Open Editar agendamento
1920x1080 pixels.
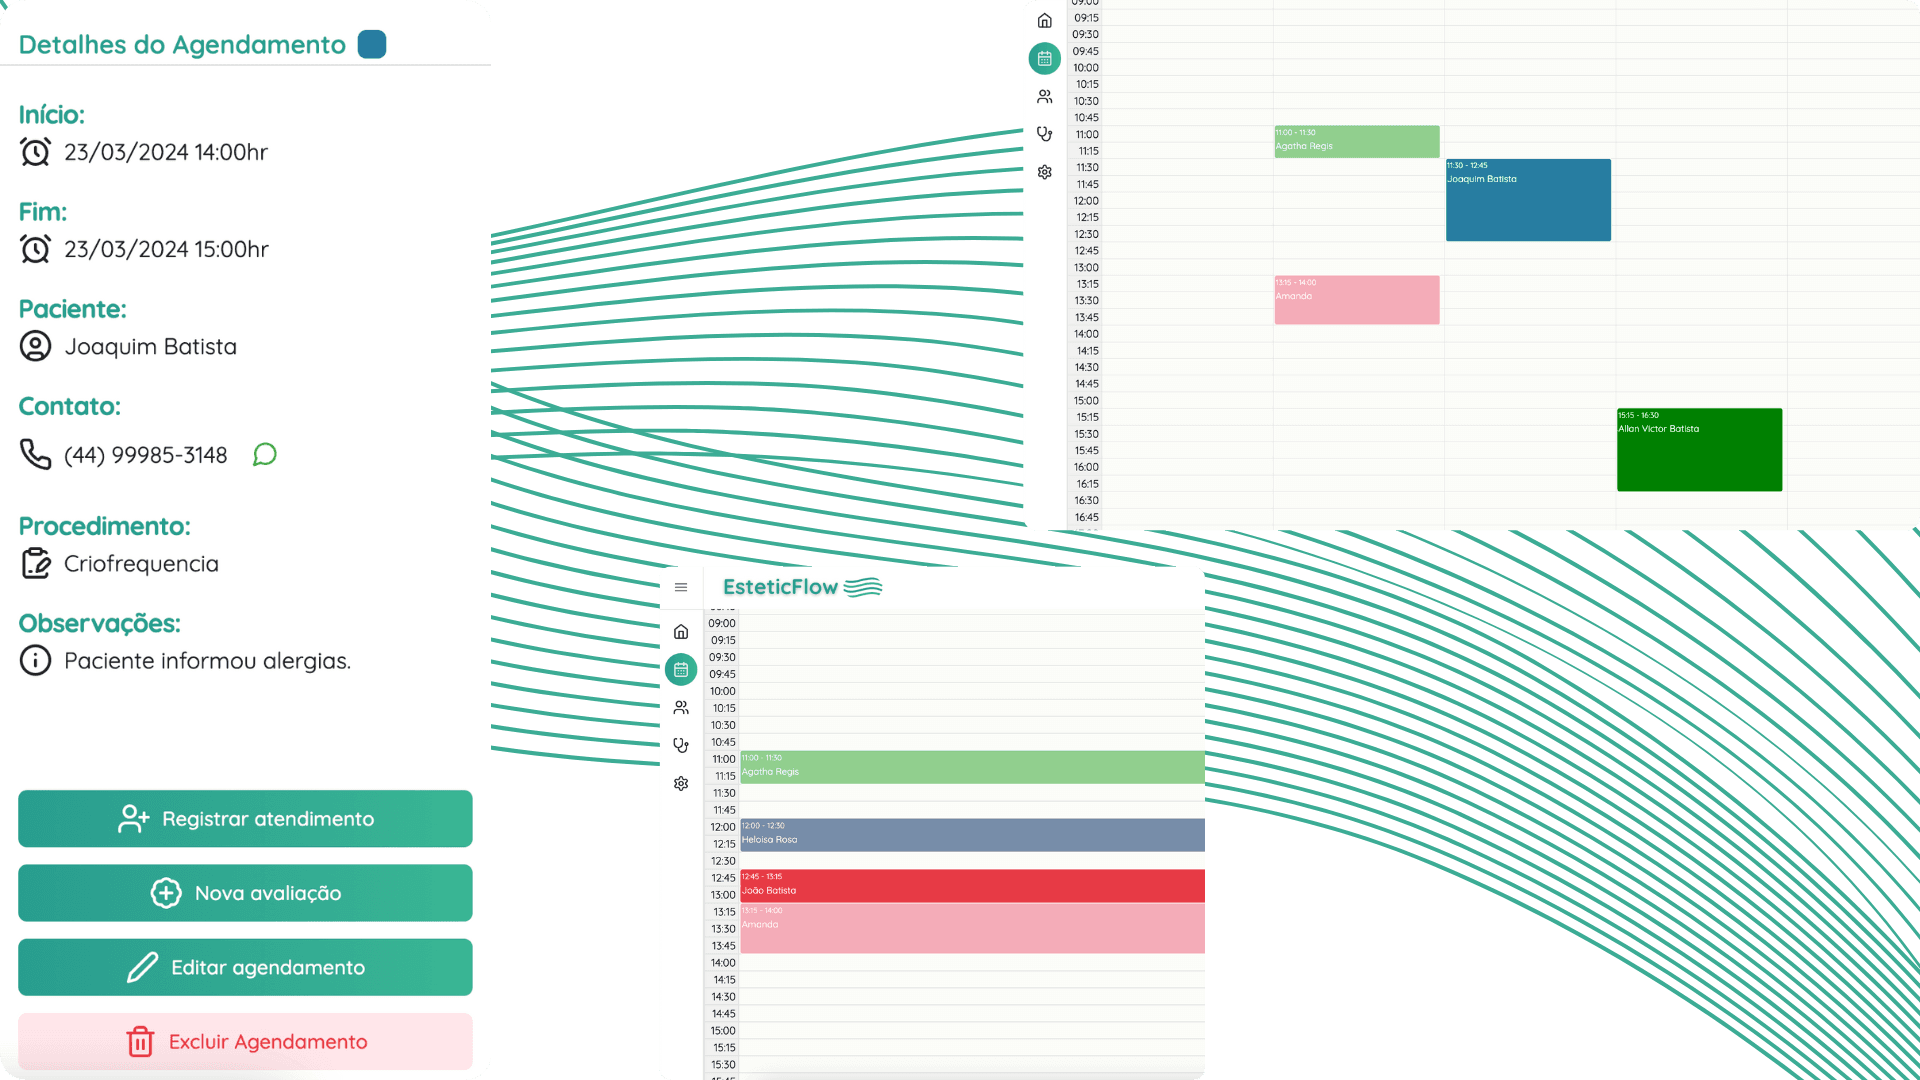pyautogui.click(x=245, y=967)
